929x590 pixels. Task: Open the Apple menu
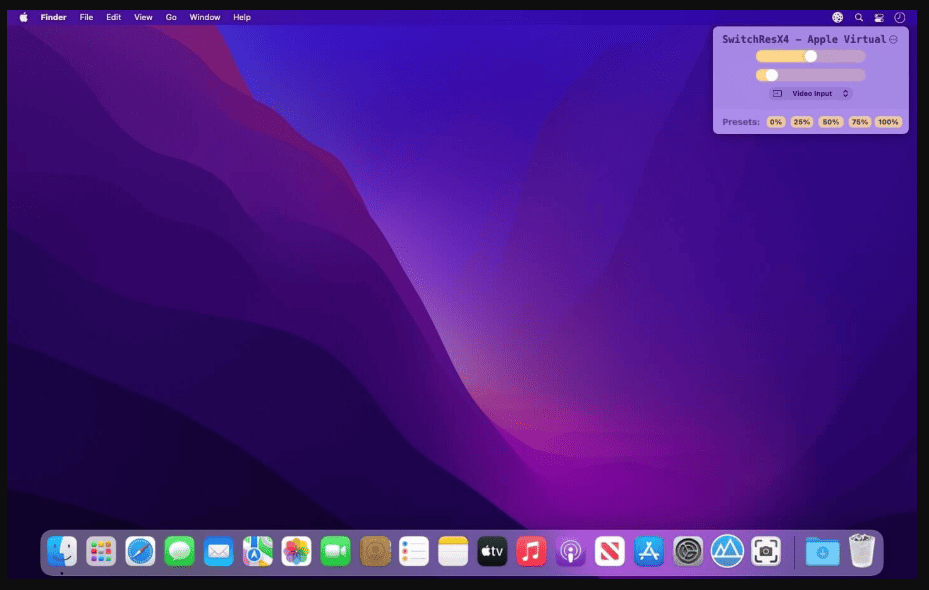pos(24,17)
